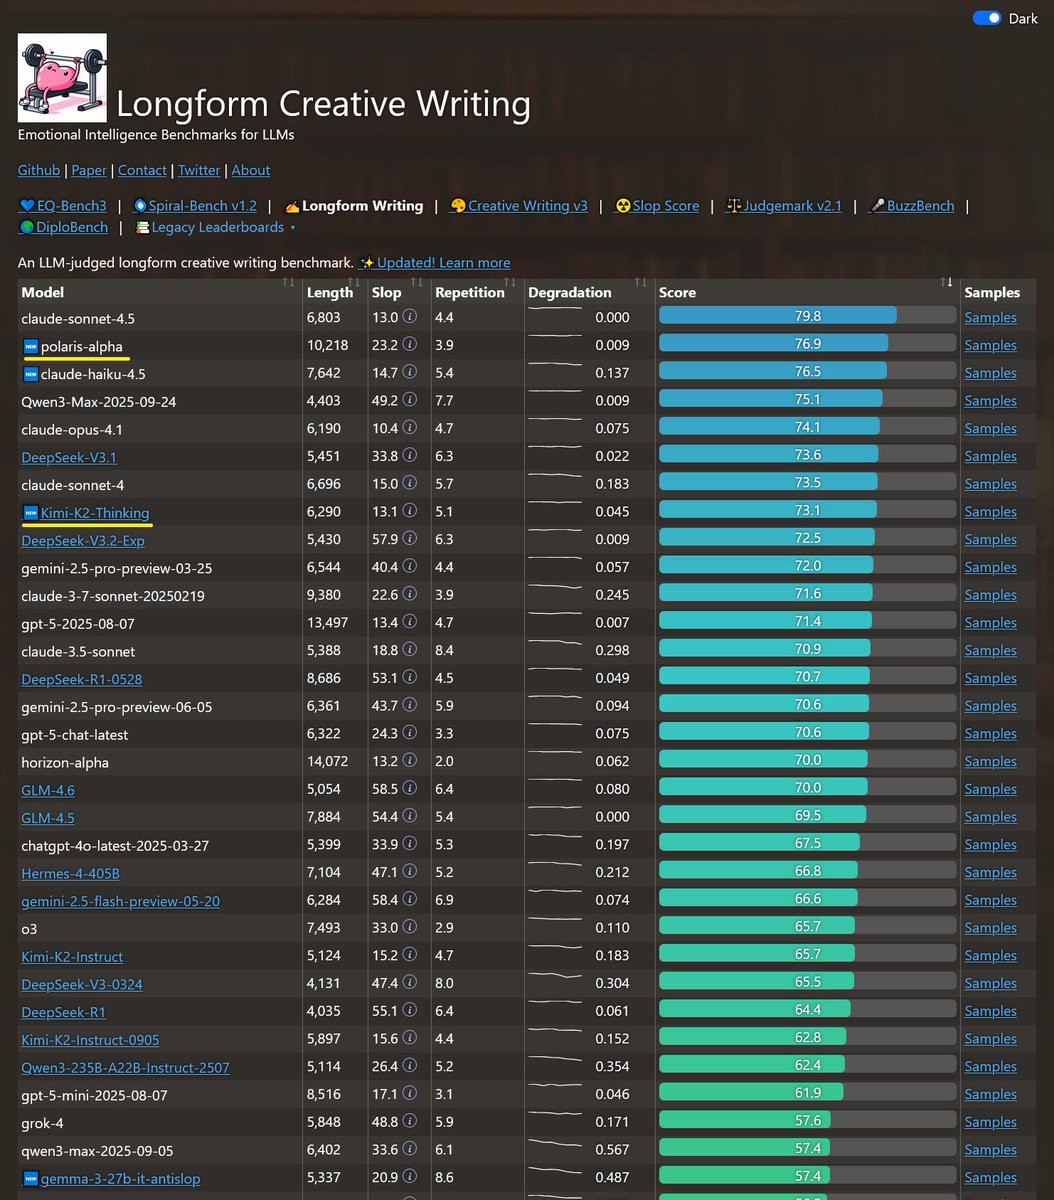Switch to Judgemark v2.1 leaderboard
Image resolution: width=1054 pixels, height=1200 pixels.
pyautogui.click(x=783, y=206)
